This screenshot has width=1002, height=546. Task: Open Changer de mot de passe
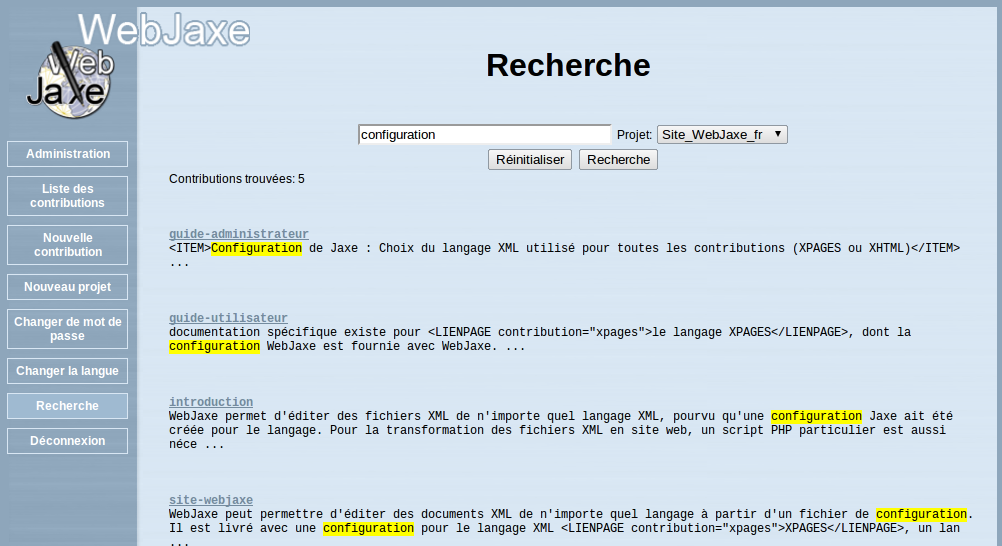pos(68,329)
